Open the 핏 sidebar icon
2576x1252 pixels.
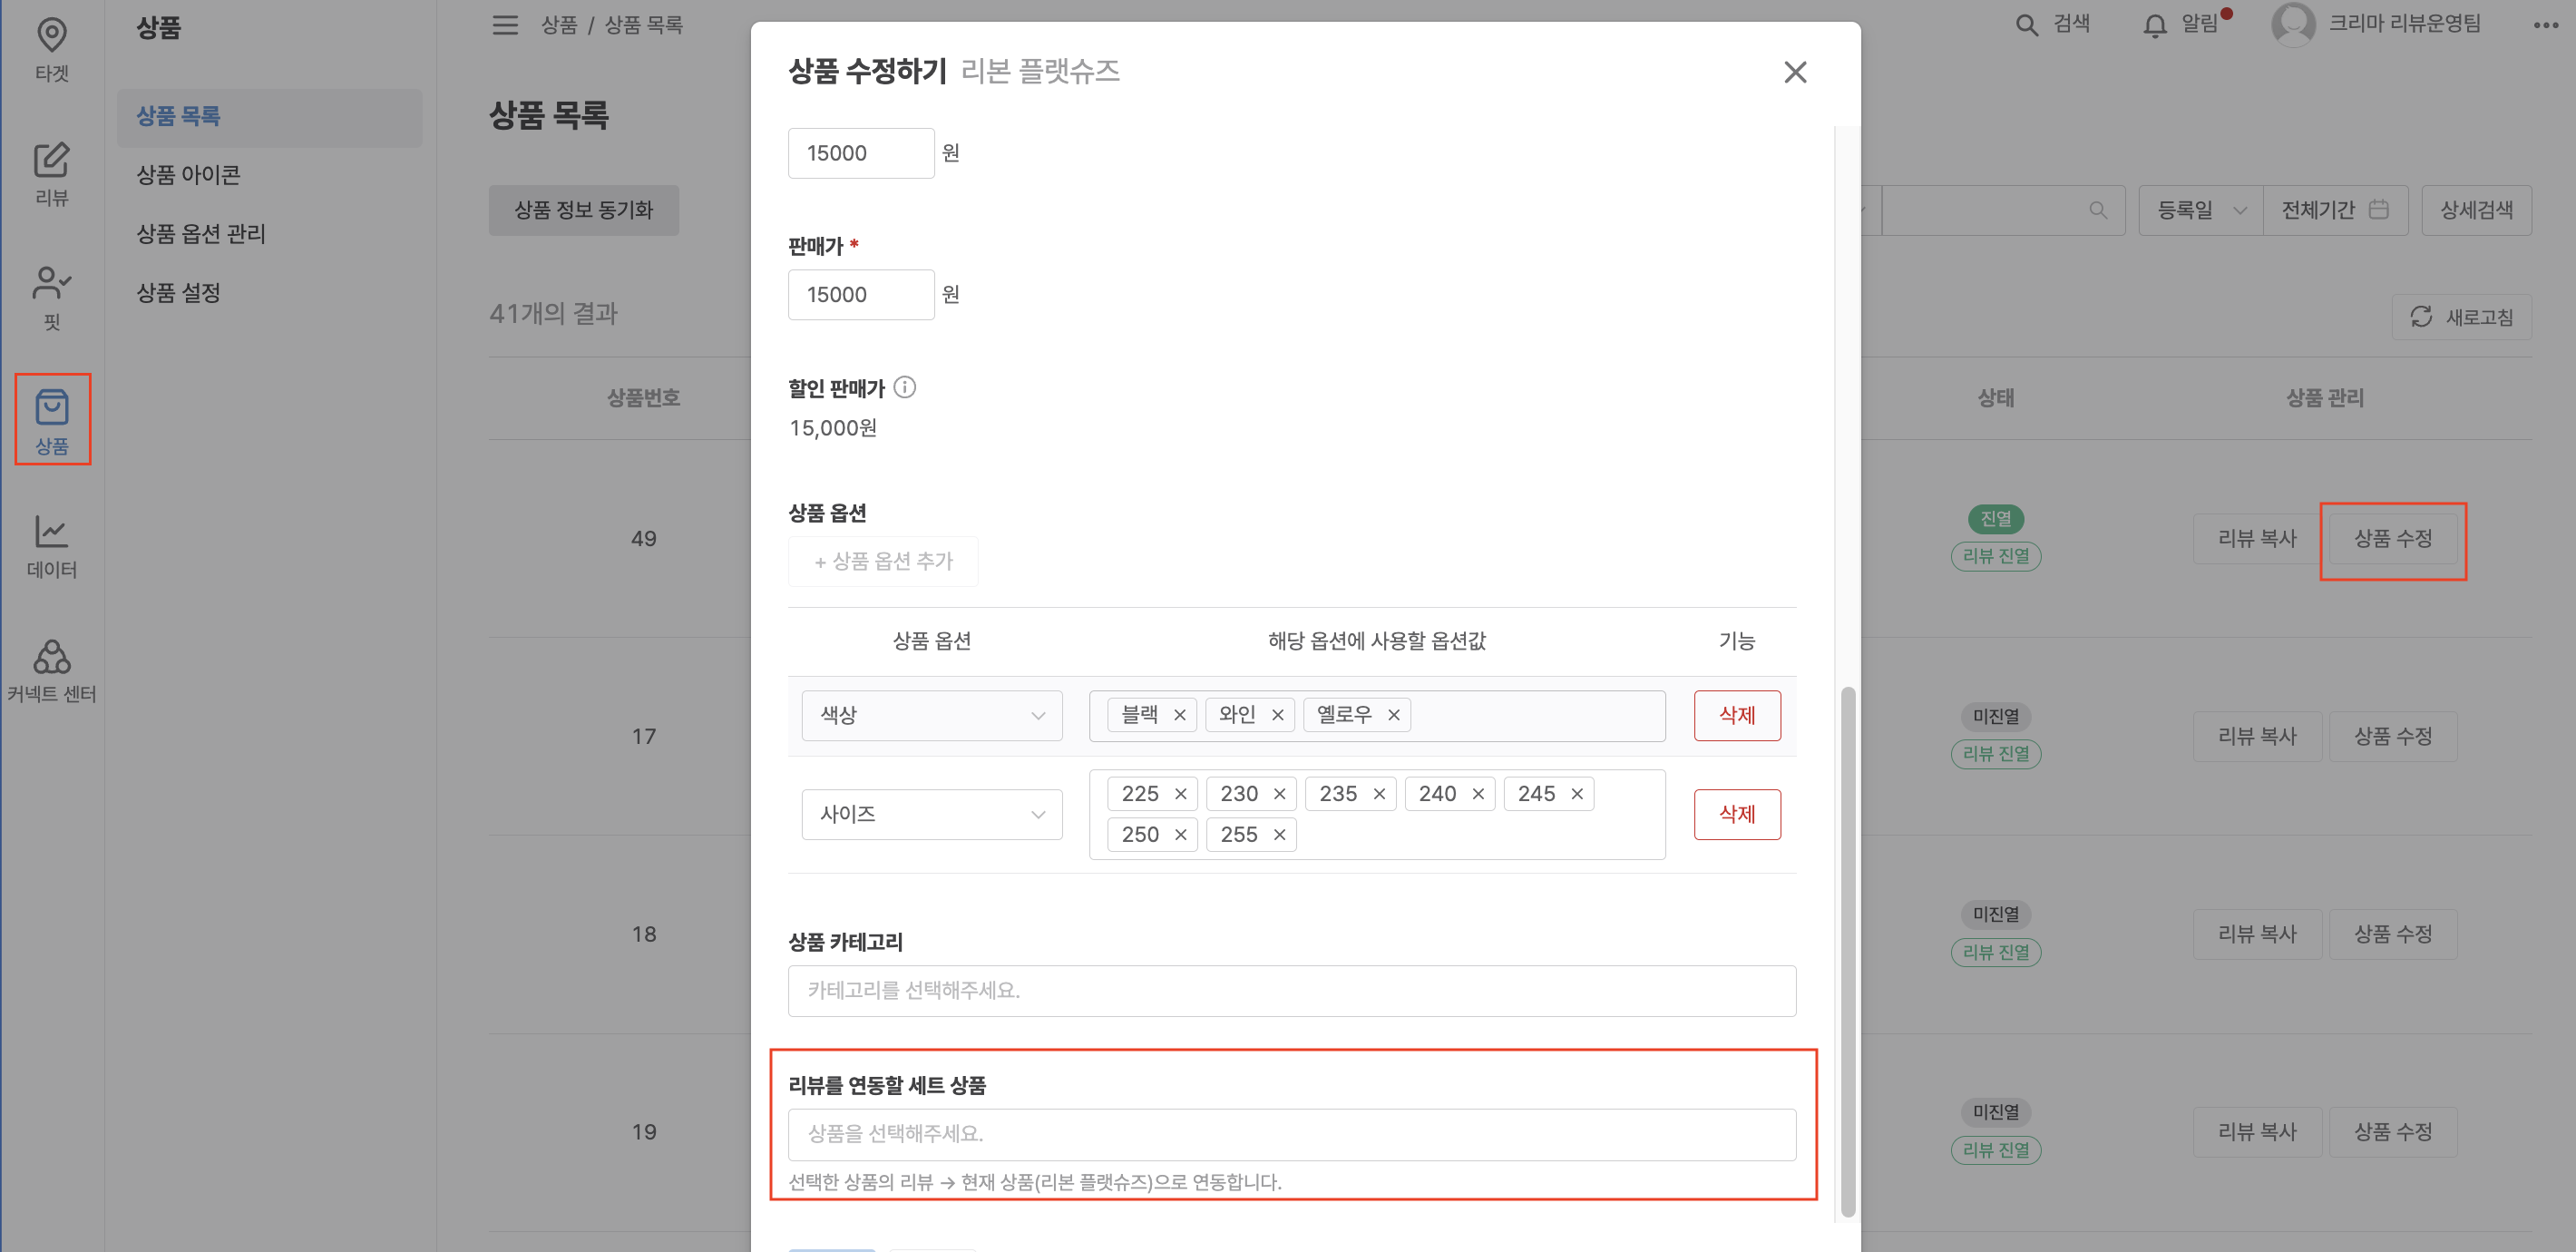point(51,296)
